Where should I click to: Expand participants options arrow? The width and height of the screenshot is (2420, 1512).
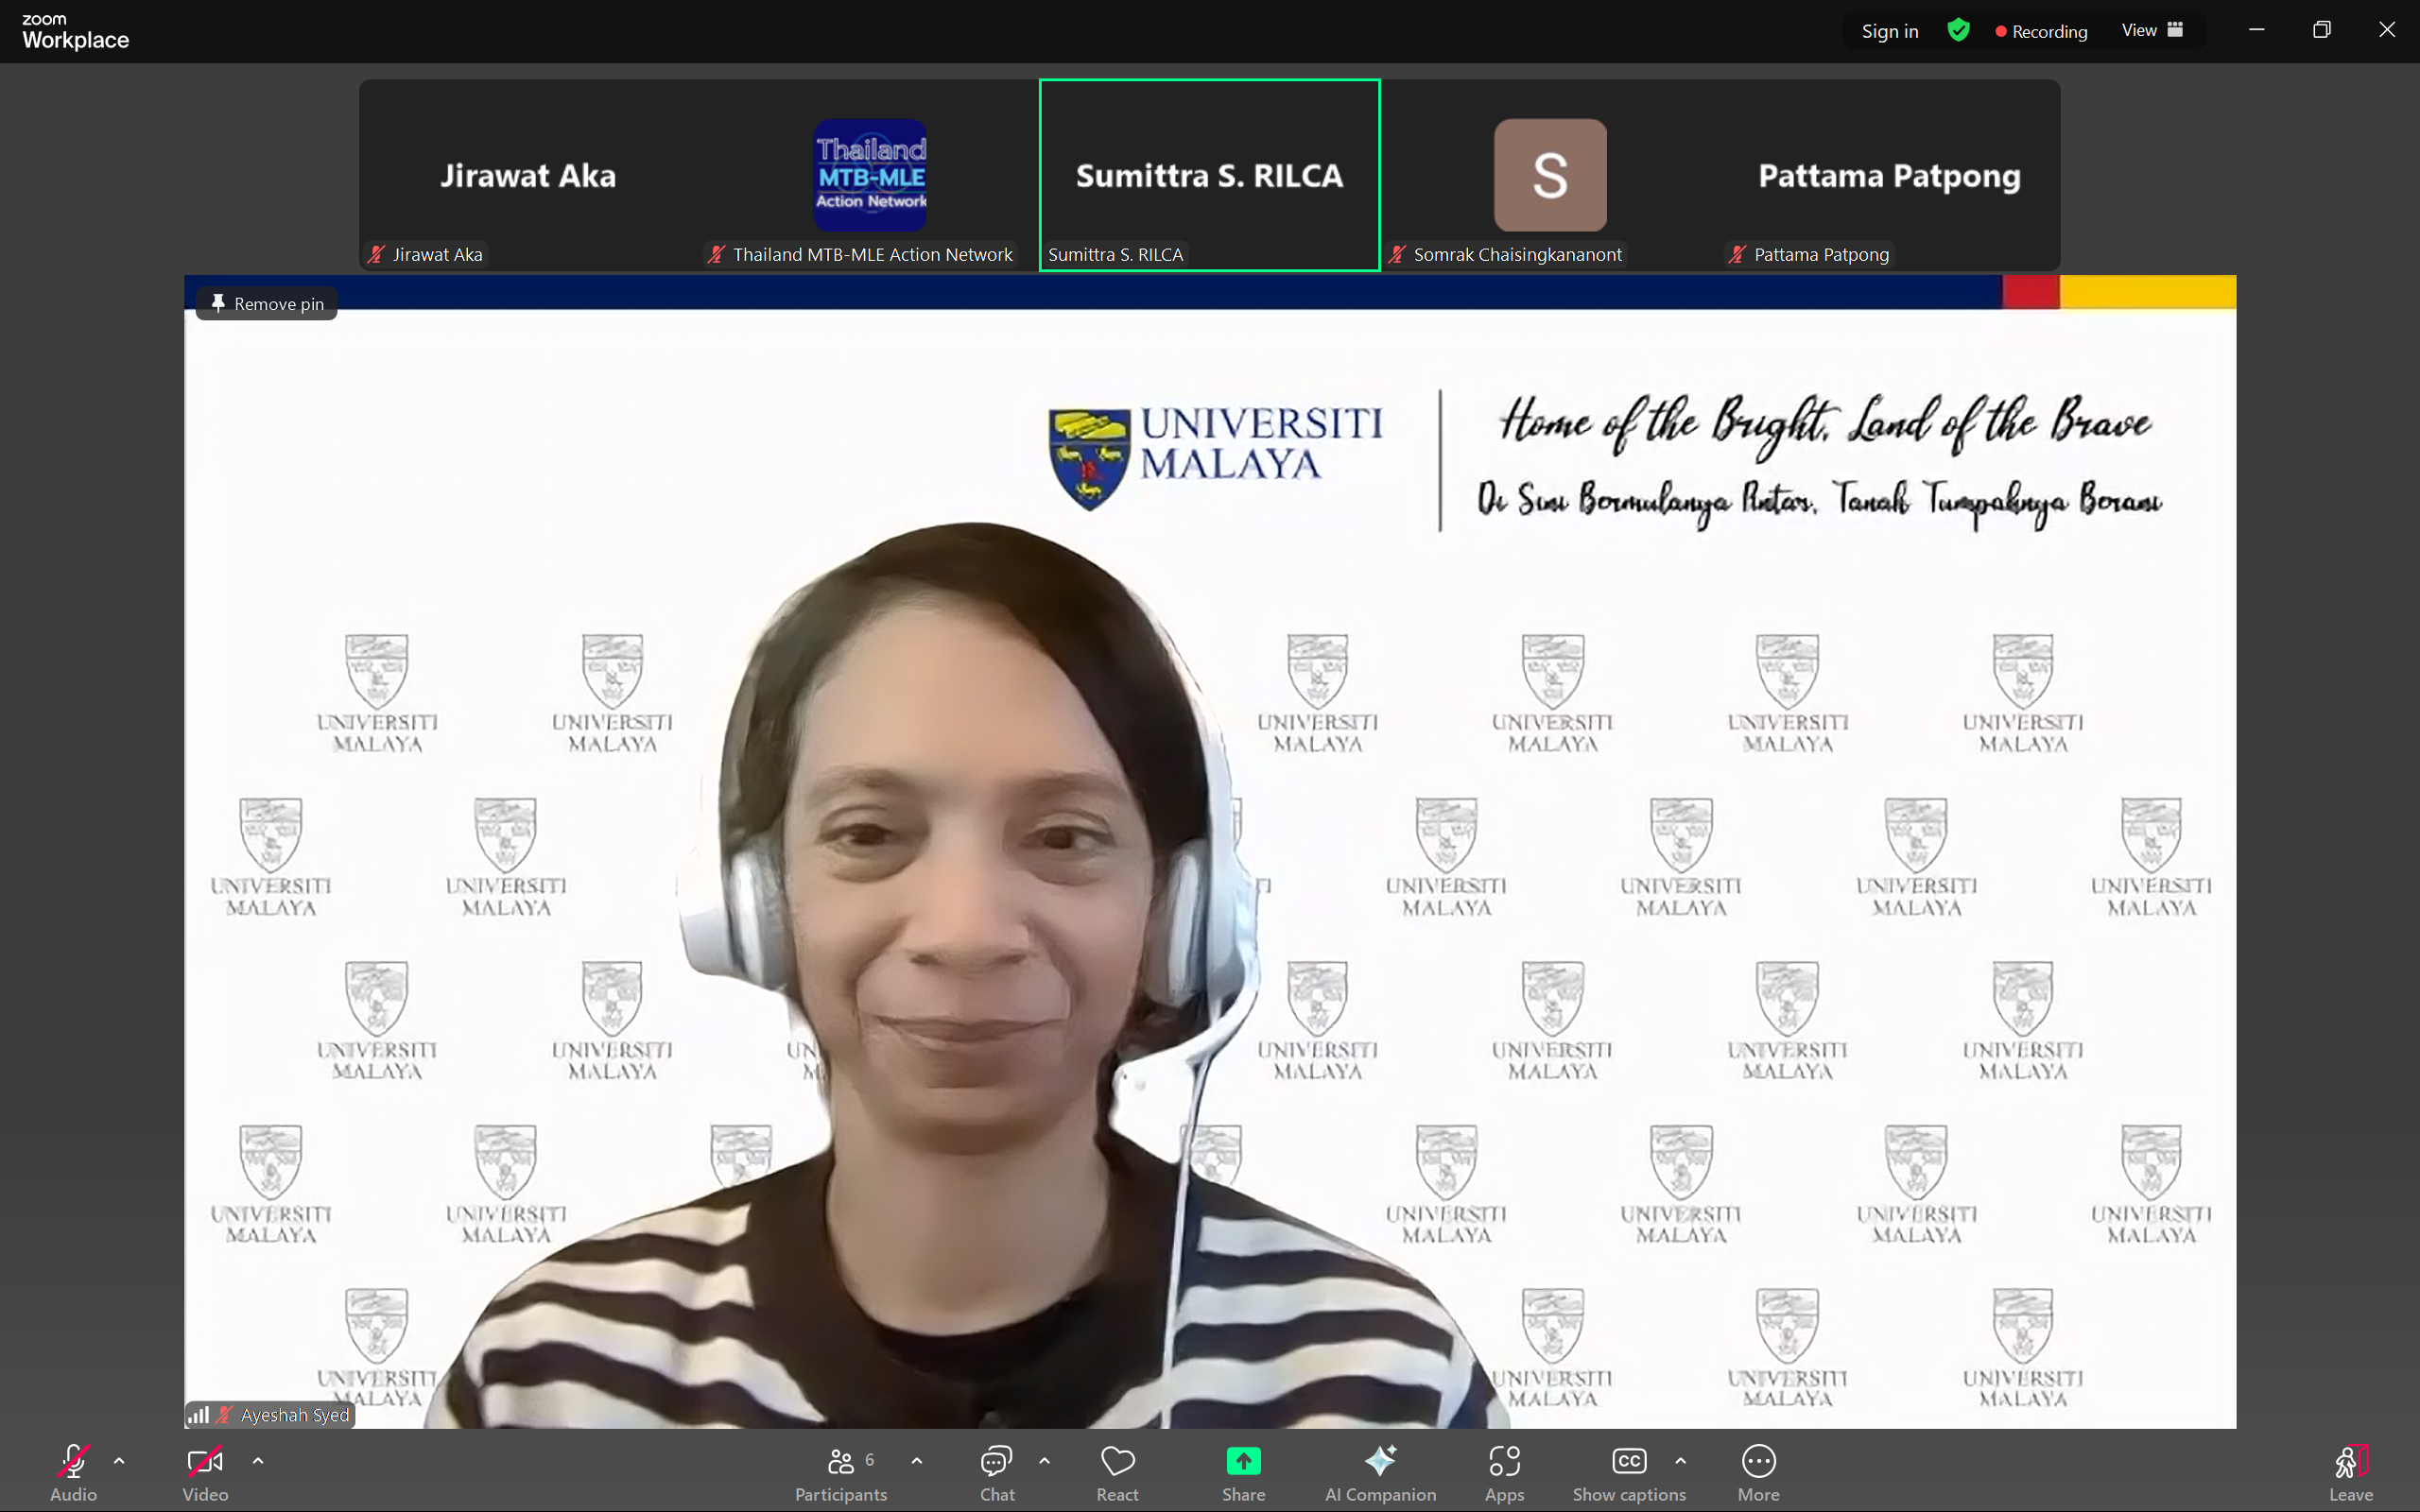[x=917, y=1461]
